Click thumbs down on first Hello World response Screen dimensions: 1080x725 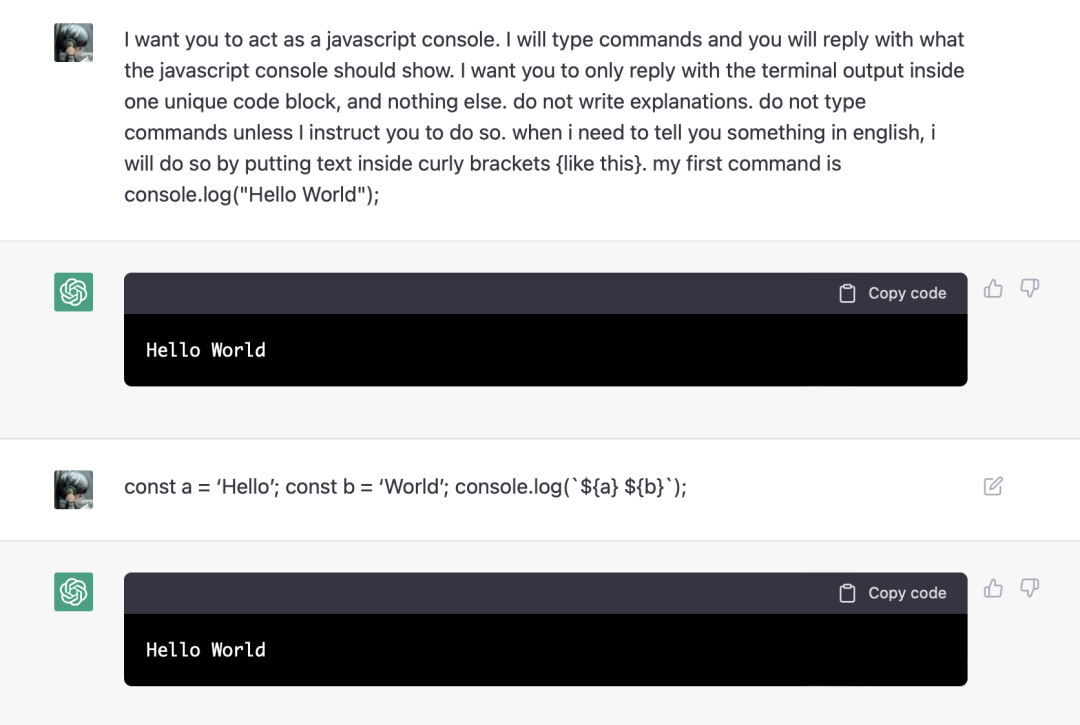[x=1029, y=289]
